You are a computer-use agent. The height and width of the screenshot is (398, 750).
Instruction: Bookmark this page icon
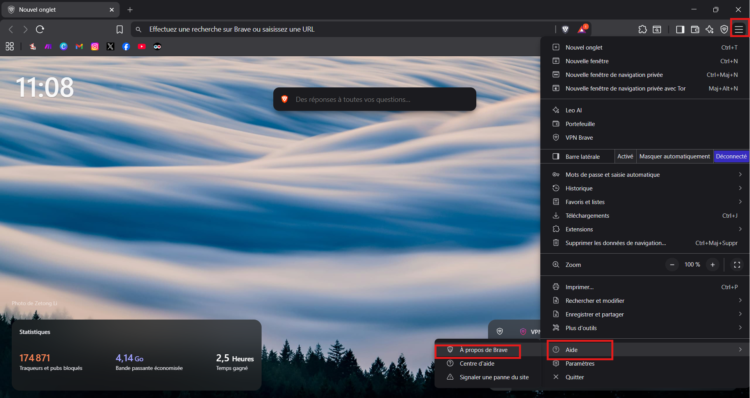click(x=120, y=29)
